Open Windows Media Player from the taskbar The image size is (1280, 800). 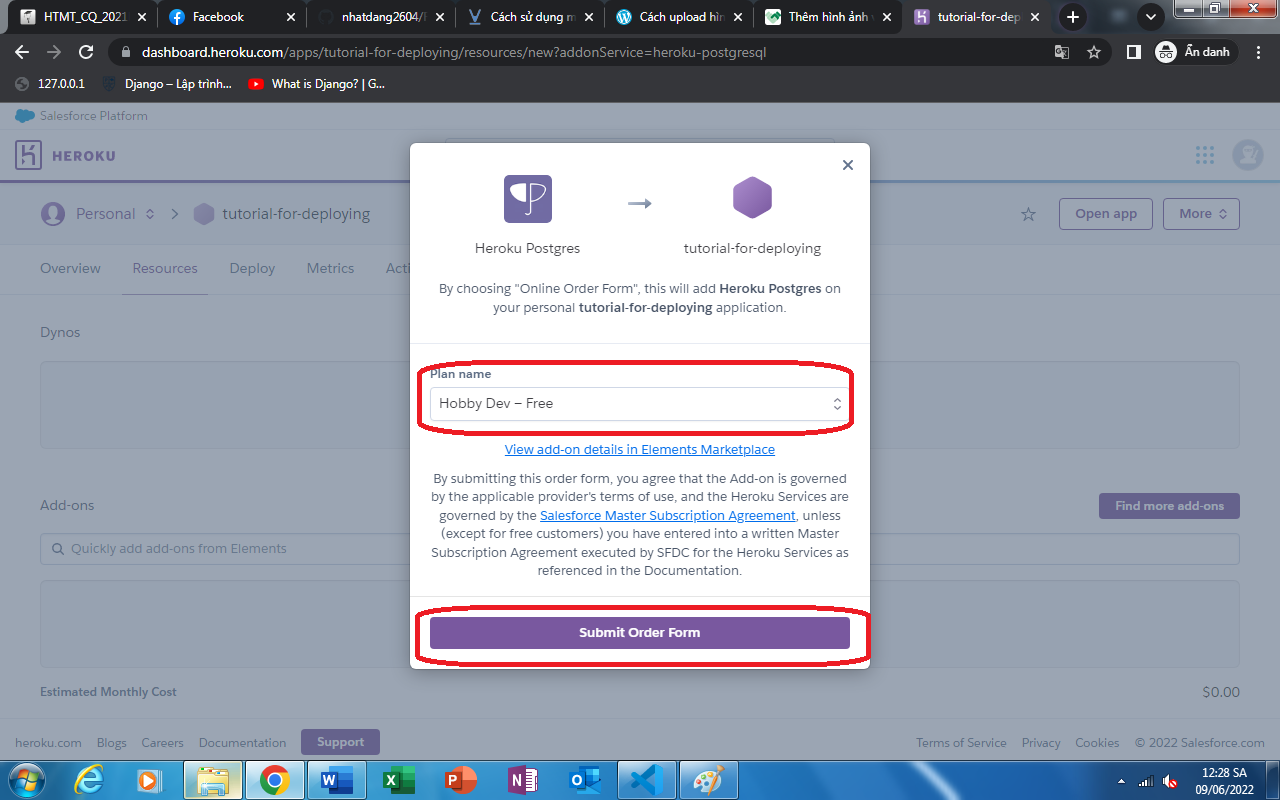[149, 780]
